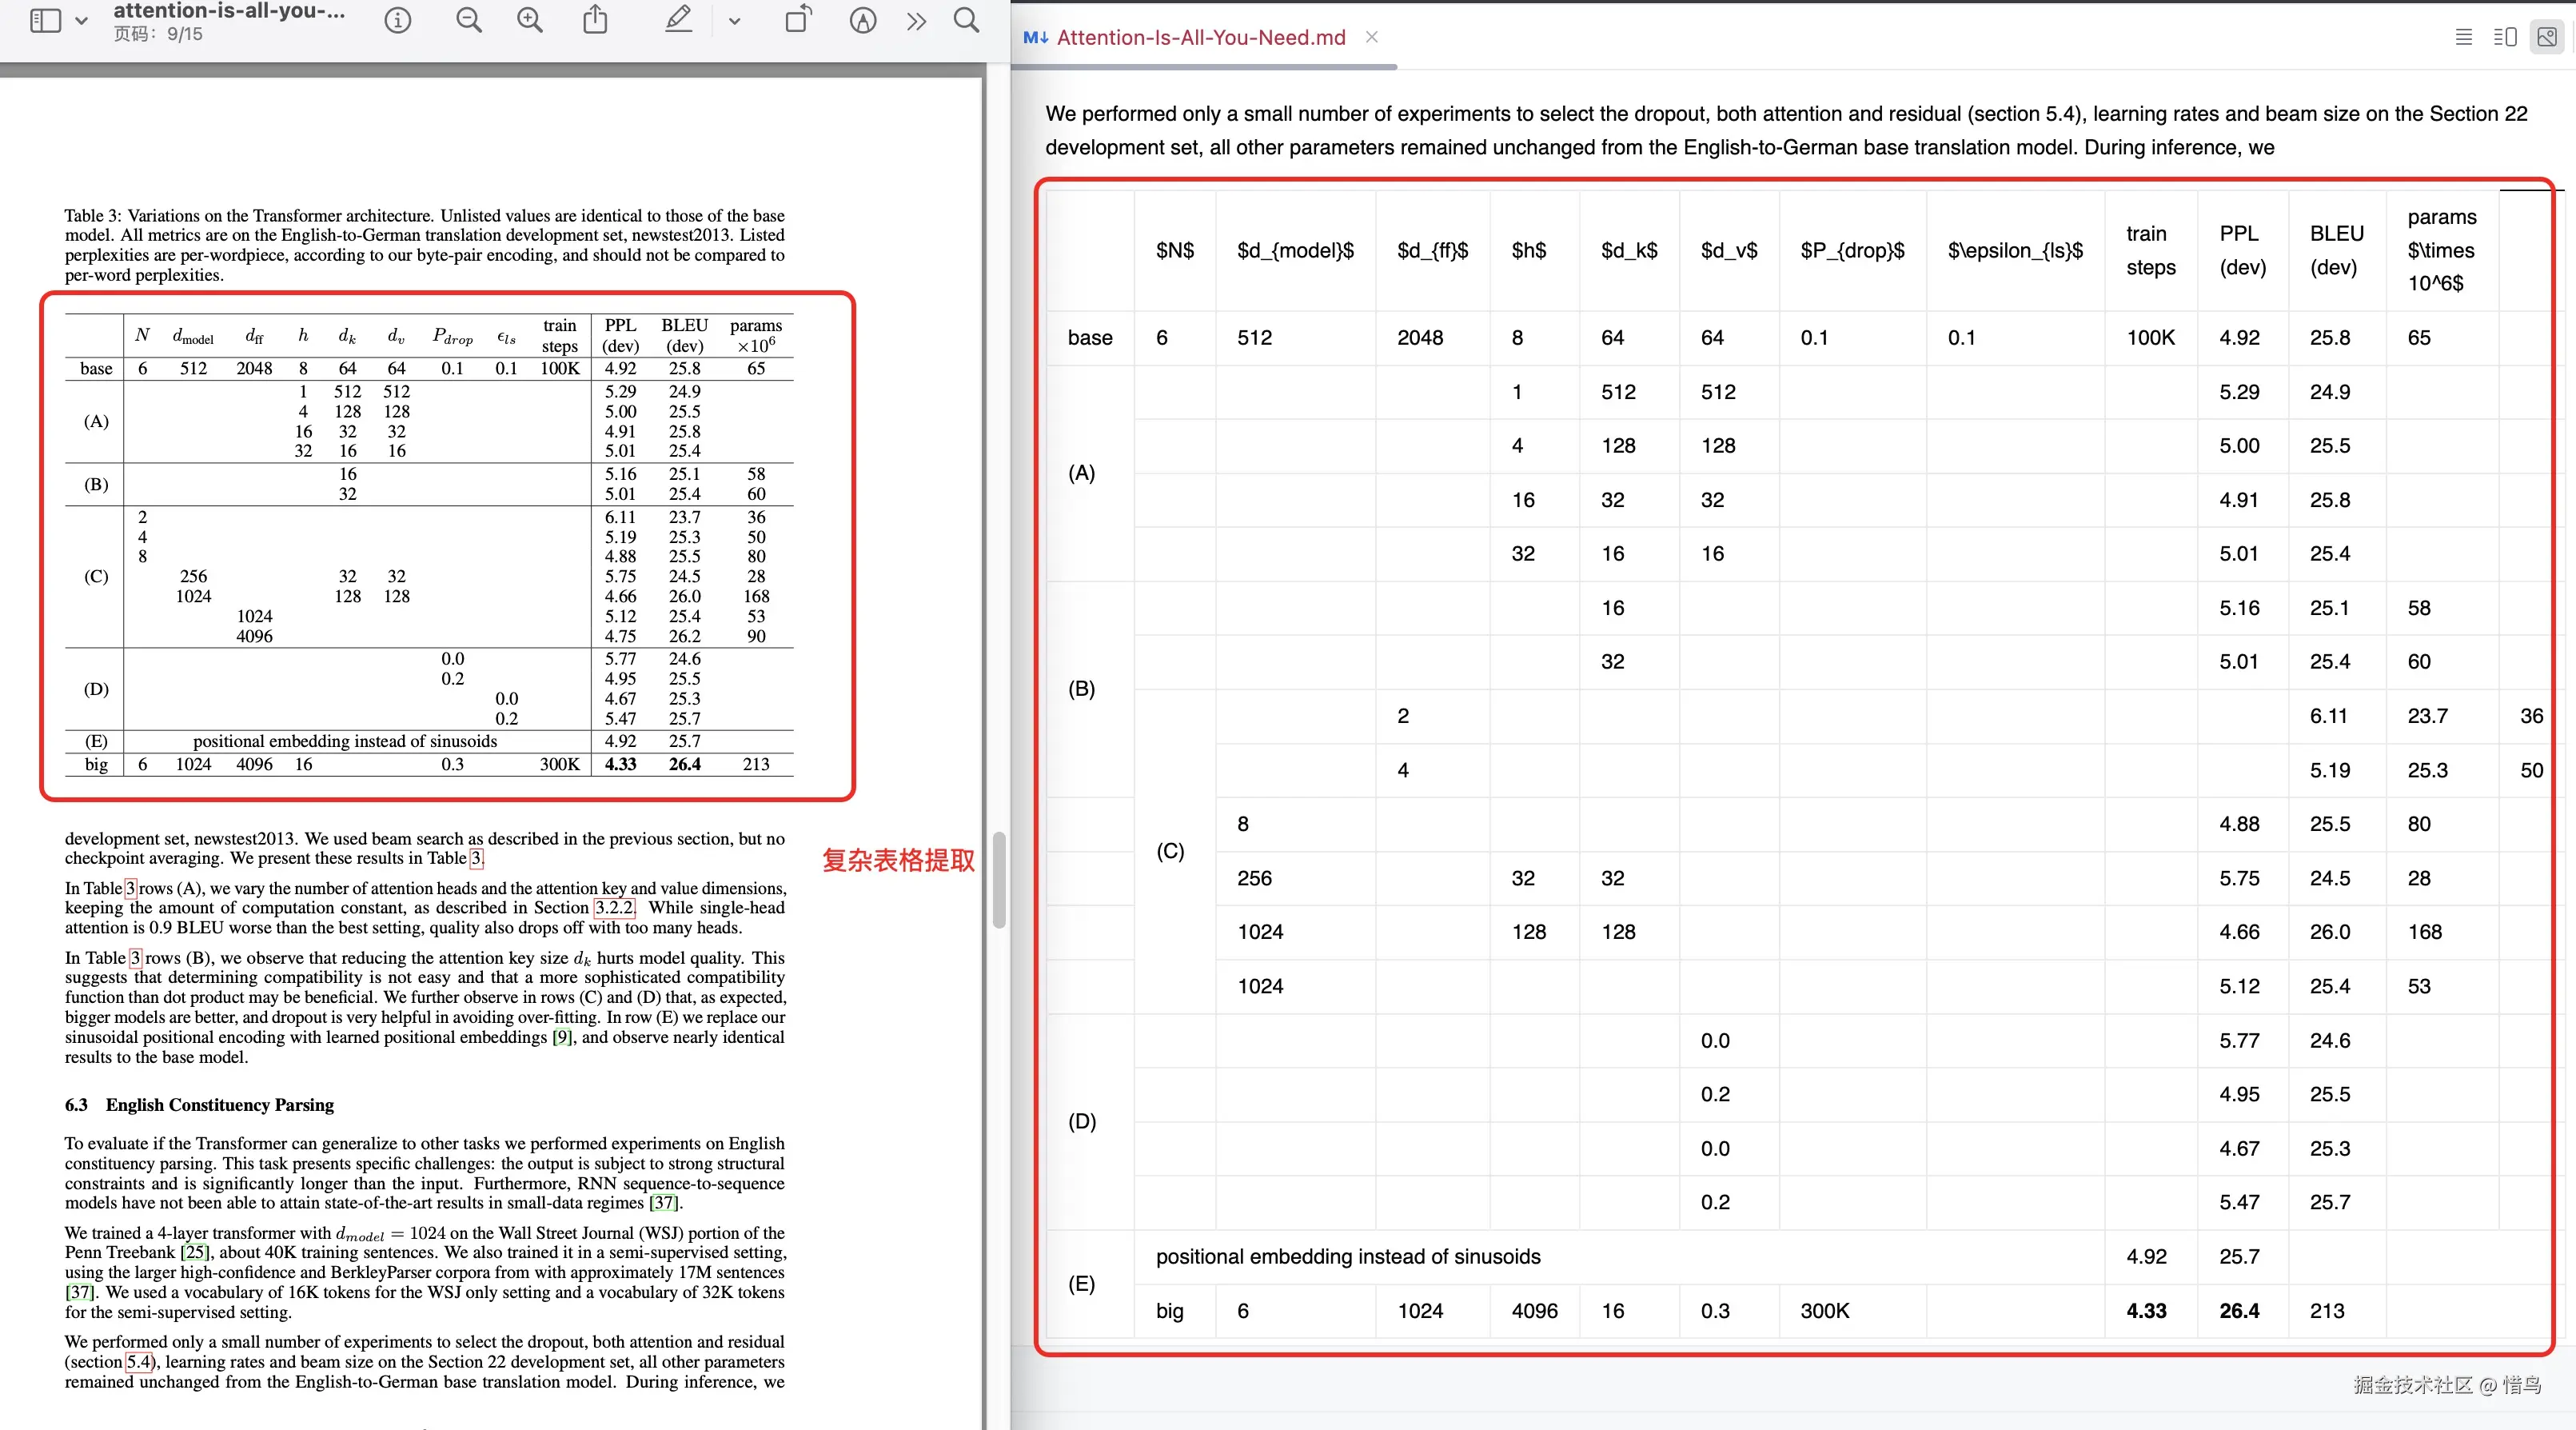This screenshot has width=2576, height=1430.
Task: Rotate the PDF page
Action: point(798,19)
